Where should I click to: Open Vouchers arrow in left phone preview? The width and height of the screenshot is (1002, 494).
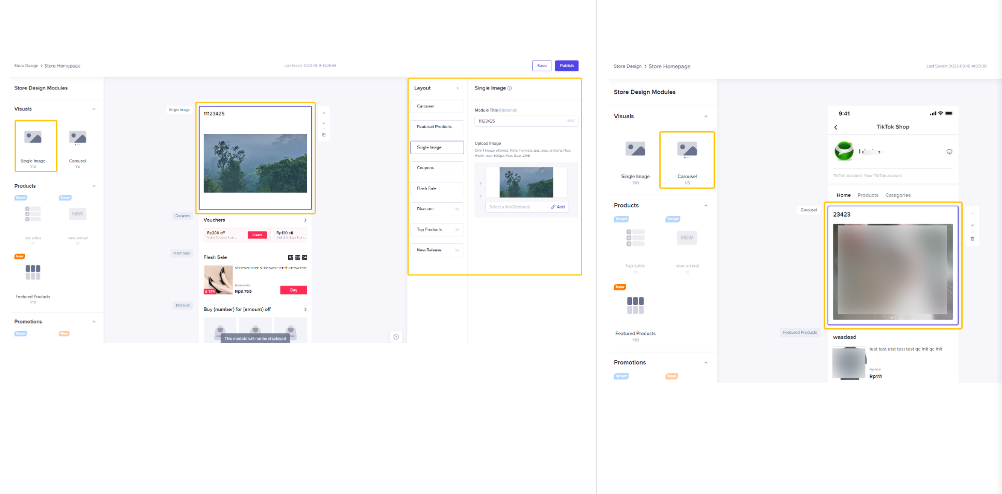click(304, 220)
